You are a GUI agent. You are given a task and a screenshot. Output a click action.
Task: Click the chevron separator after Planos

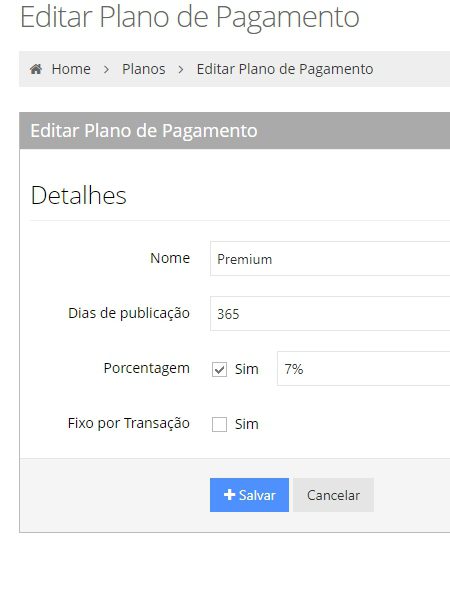(181, 69)
